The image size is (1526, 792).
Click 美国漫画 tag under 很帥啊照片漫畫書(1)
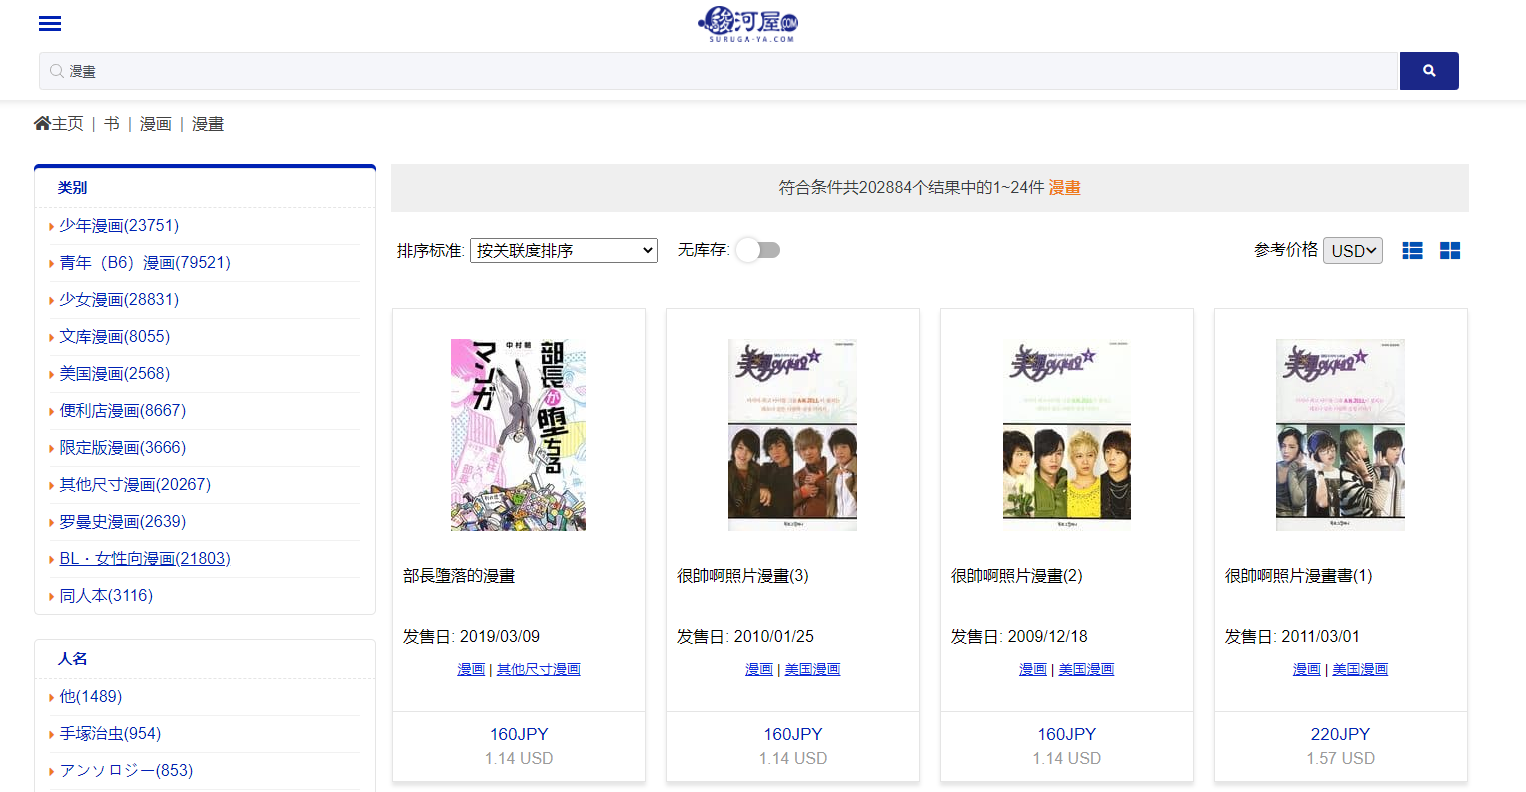tap(1359, 670)
